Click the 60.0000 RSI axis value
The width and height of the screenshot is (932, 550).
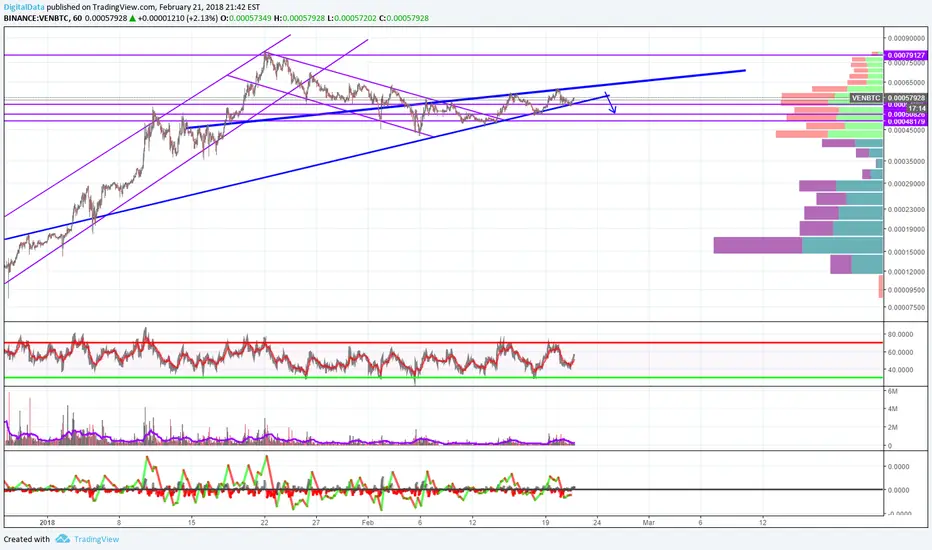(x=900, y=353)
